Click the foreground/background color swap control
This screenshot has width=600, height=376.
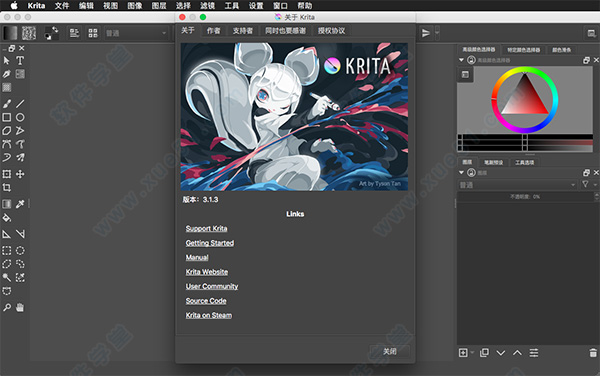pyautogui.click(x=55, y=29)
